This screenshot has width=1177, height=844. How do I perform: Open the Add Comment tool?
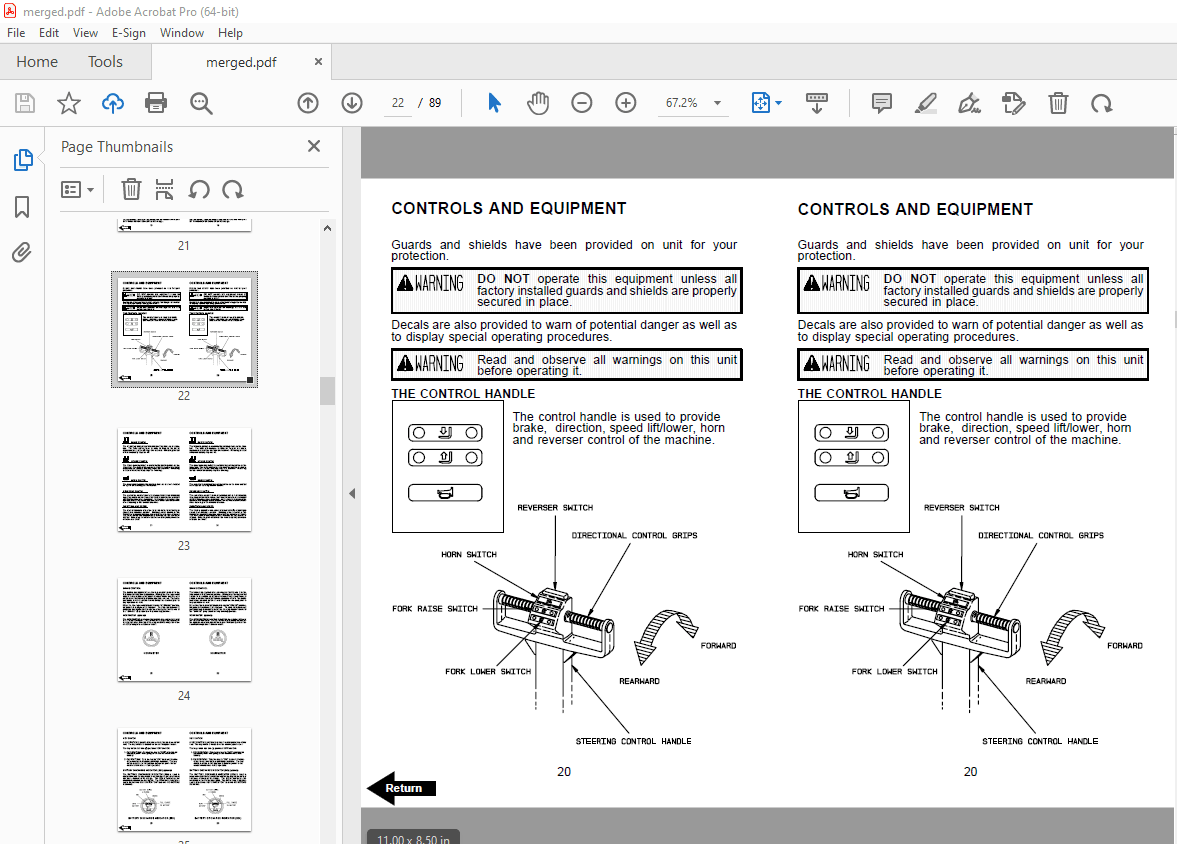pos(880,103)
